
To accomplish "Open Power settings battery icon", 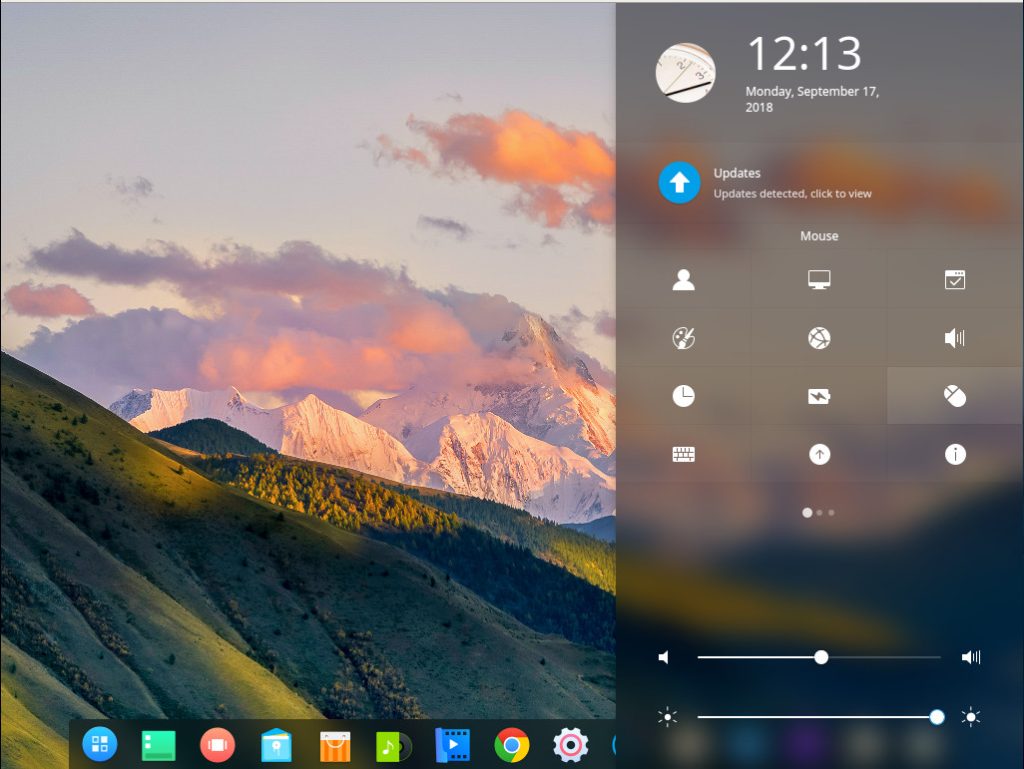I will [x=819, y=396].
